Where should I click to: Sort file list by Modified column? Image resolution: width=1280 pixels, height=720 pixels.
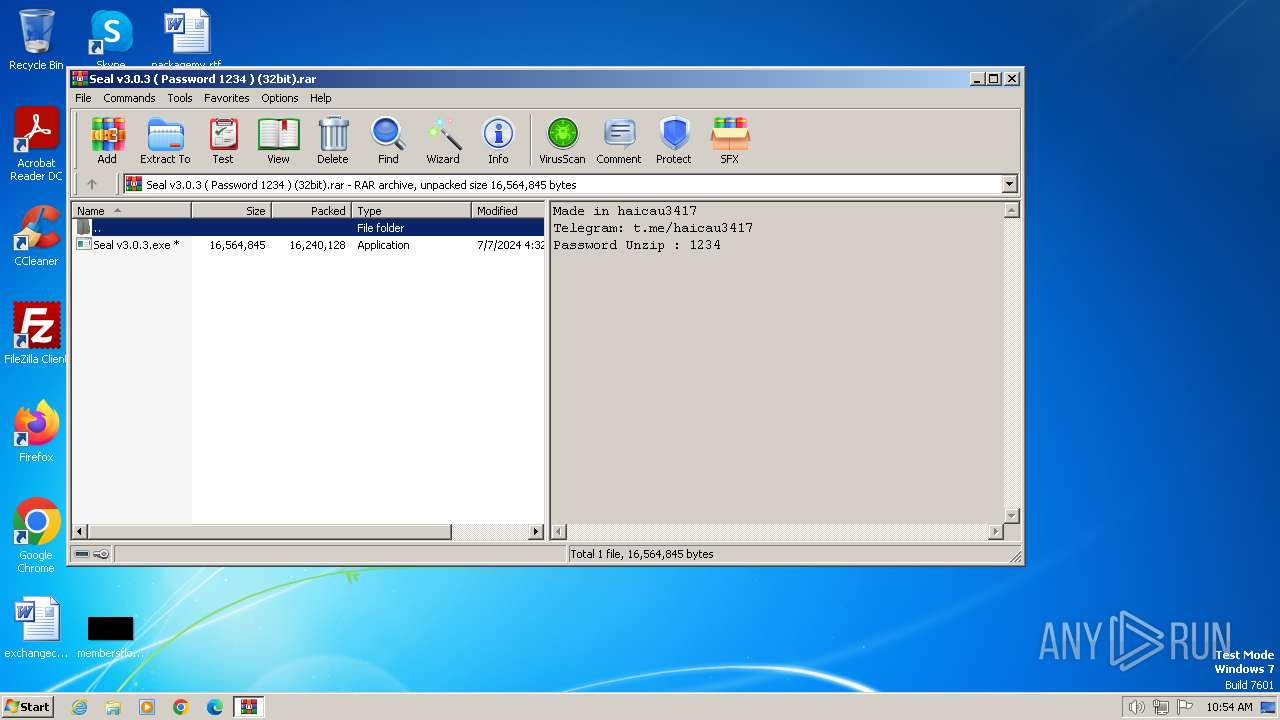click(x=508, y=211)
